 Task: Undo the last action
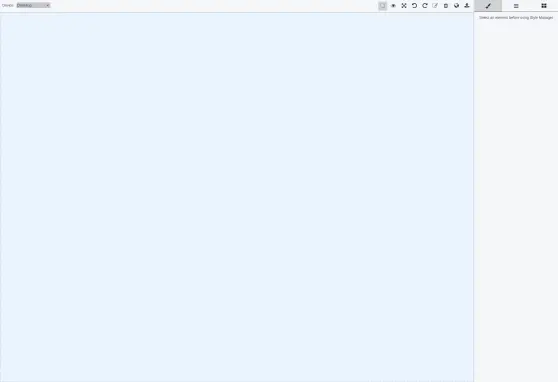click(414, 6)
